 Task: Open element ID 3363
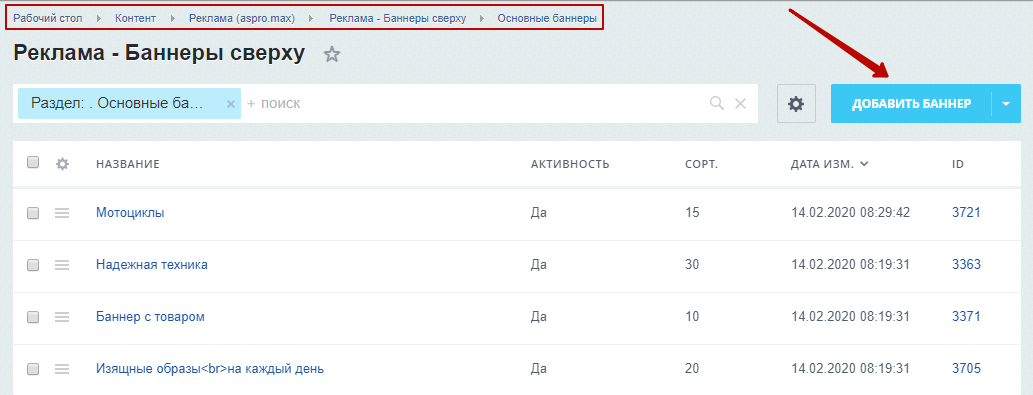click(x=966, y=265)
